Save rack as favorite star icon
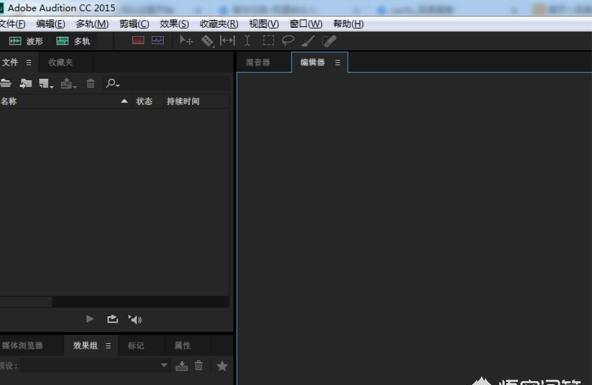Viewport: 592px width, 385px height. coord(222,366)
